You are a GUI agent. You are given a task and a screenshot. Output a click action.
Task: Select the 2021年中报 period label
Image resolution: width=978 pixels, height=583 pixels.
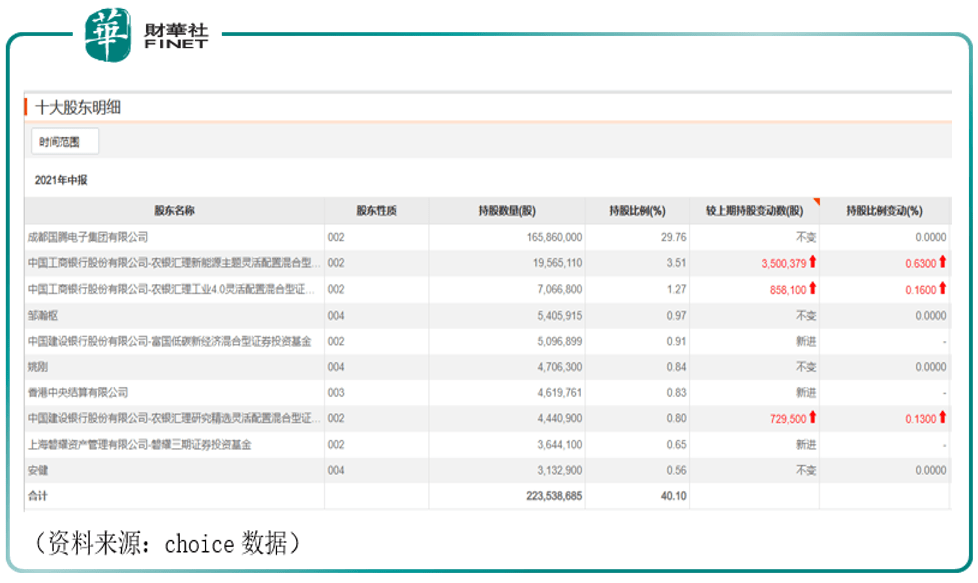(61, 180)
